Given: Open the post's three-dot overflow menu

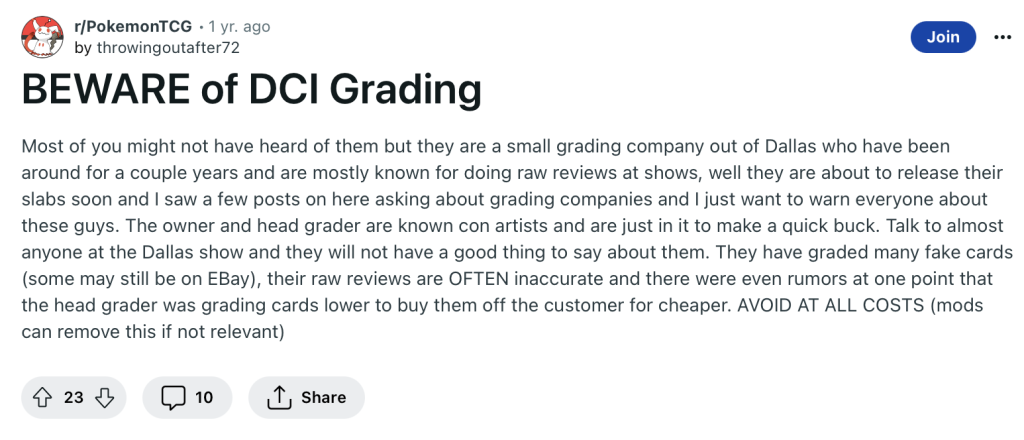Looking at the screenshot, I should pos(1002,37).
